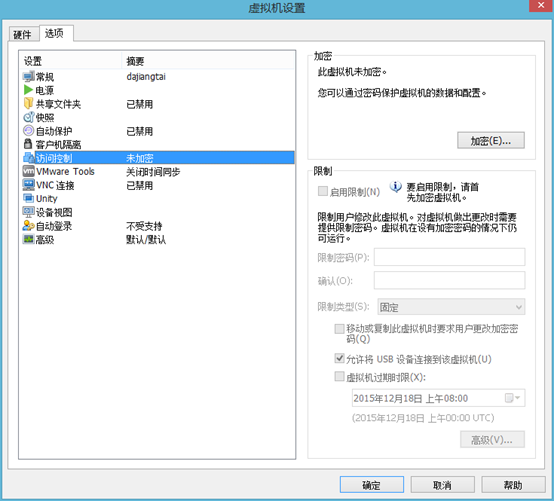The height and width of the screenshot is (501, 554).
Task: Select the 访问控制 row label
Action: [x=54, y=158]
